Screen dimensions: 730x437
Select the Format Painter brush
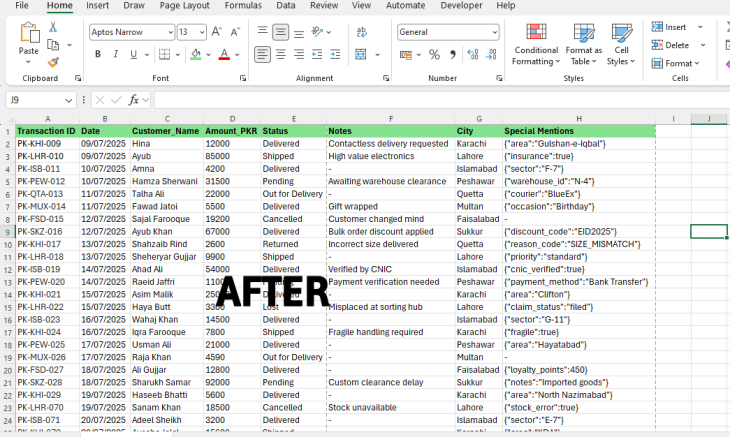click(53, 61)
